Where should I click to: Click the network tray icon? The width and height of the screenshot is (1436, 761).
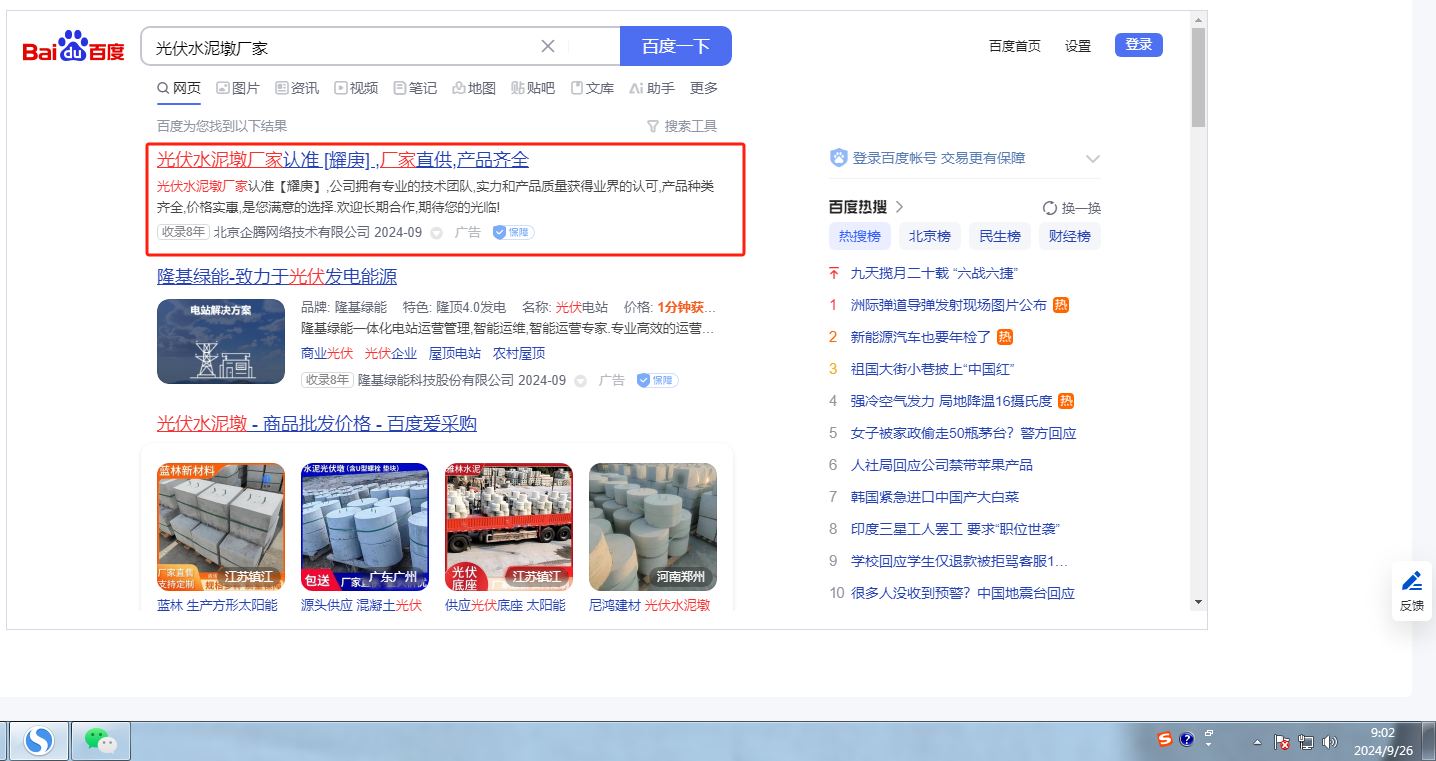(x=1306, y=742)
